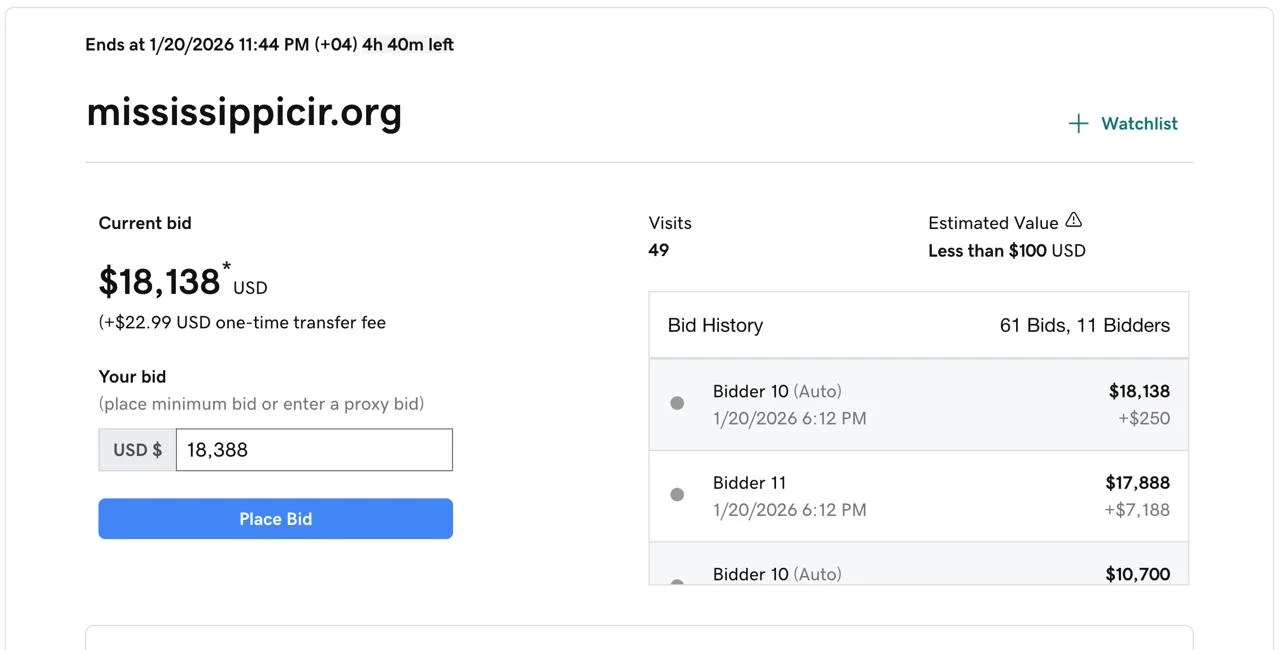
Task: Click the 61 Bids, 11 Bidders summary
Action: coord(1084,325)
